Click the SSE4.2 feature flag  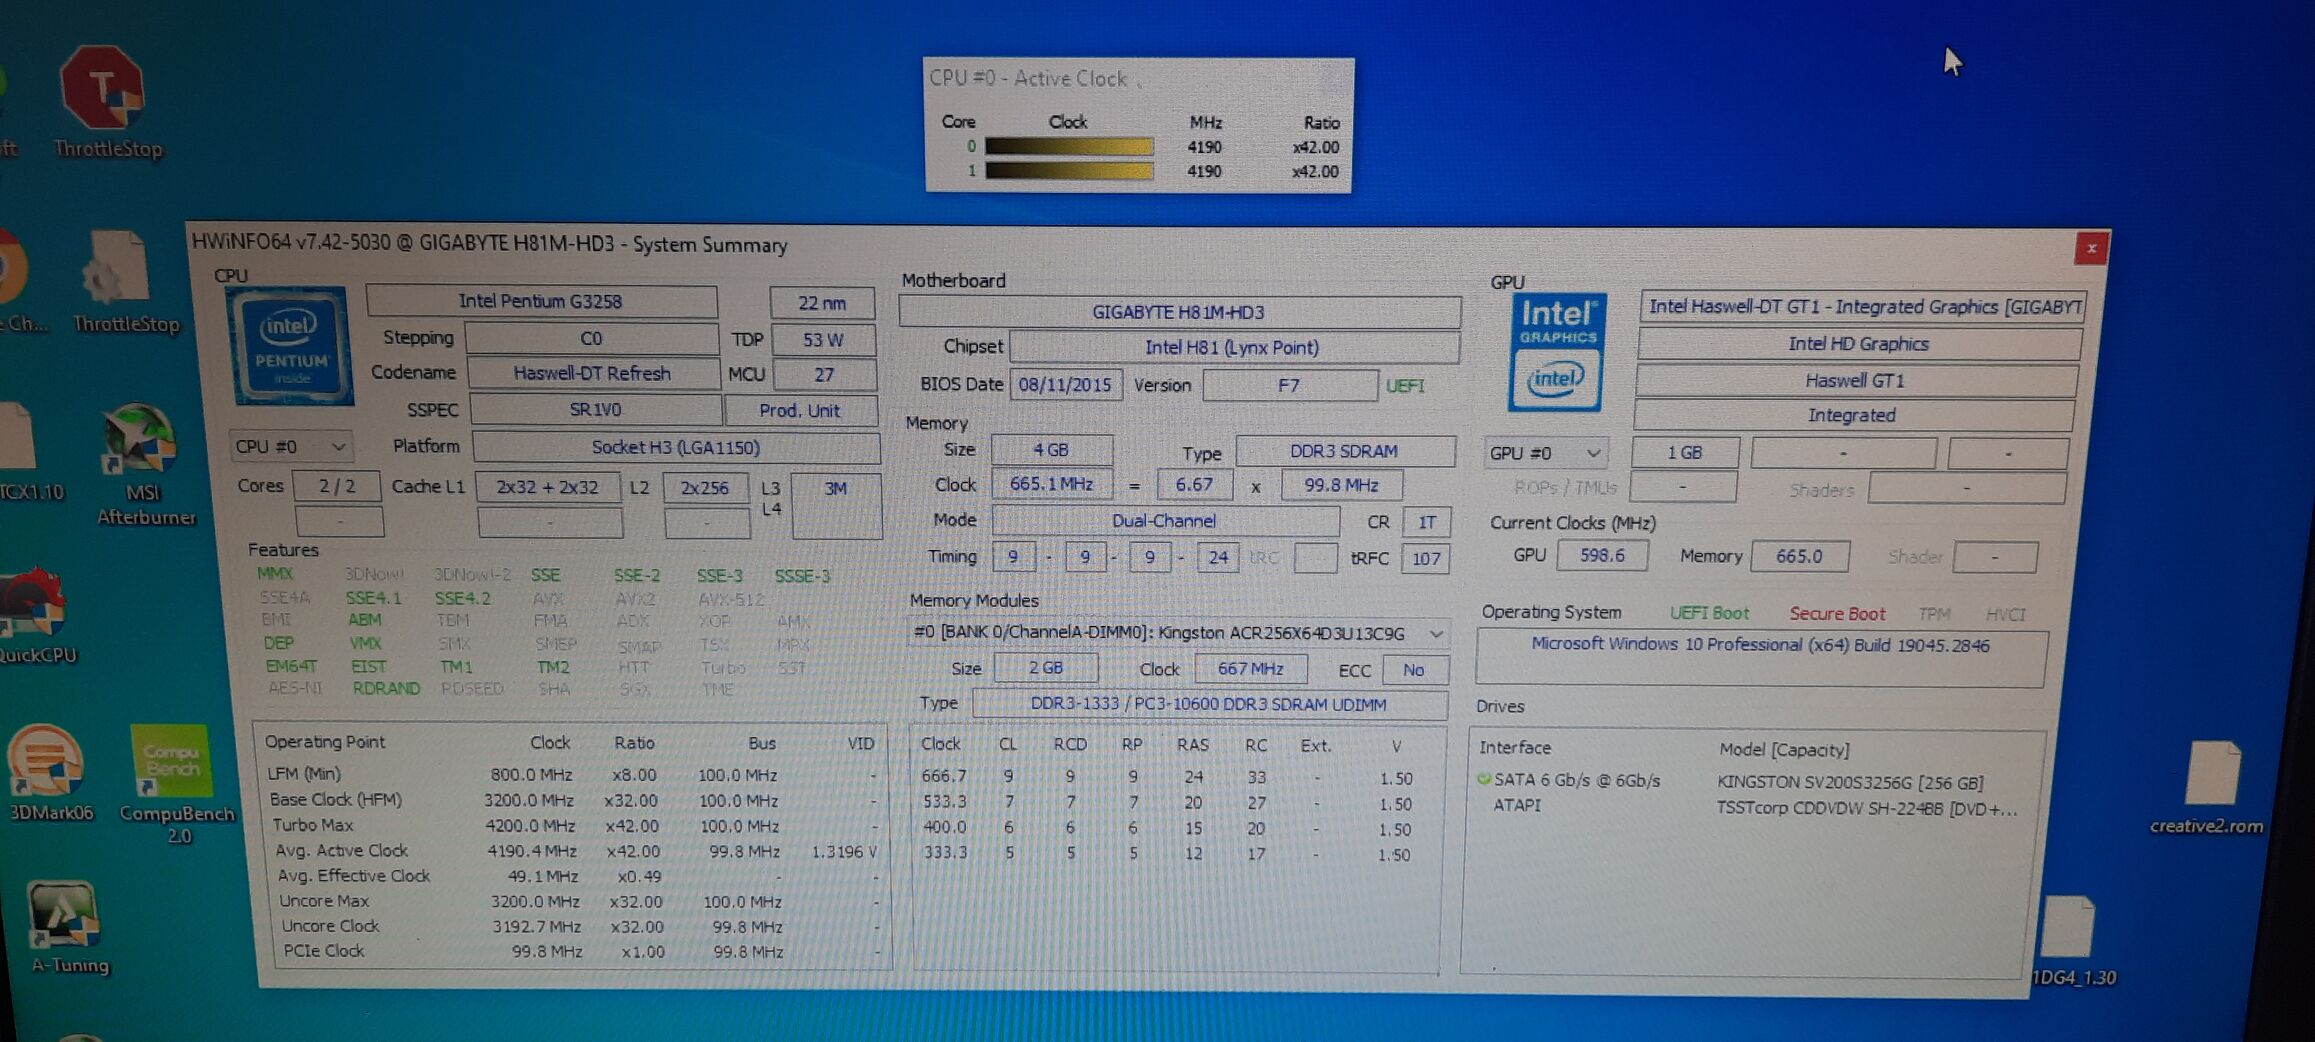(462, 598)
